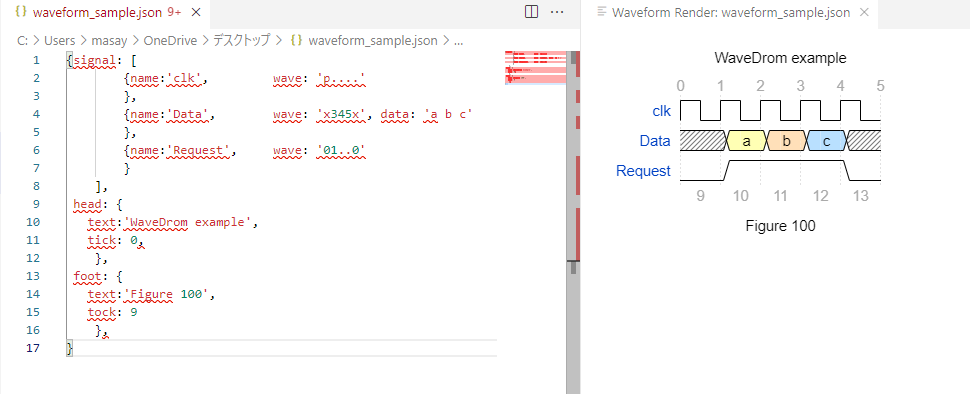The image size is (970, 394).
Task: Open the 'デスクトップ' breadcrumb segment
Action: click(242, 41)
